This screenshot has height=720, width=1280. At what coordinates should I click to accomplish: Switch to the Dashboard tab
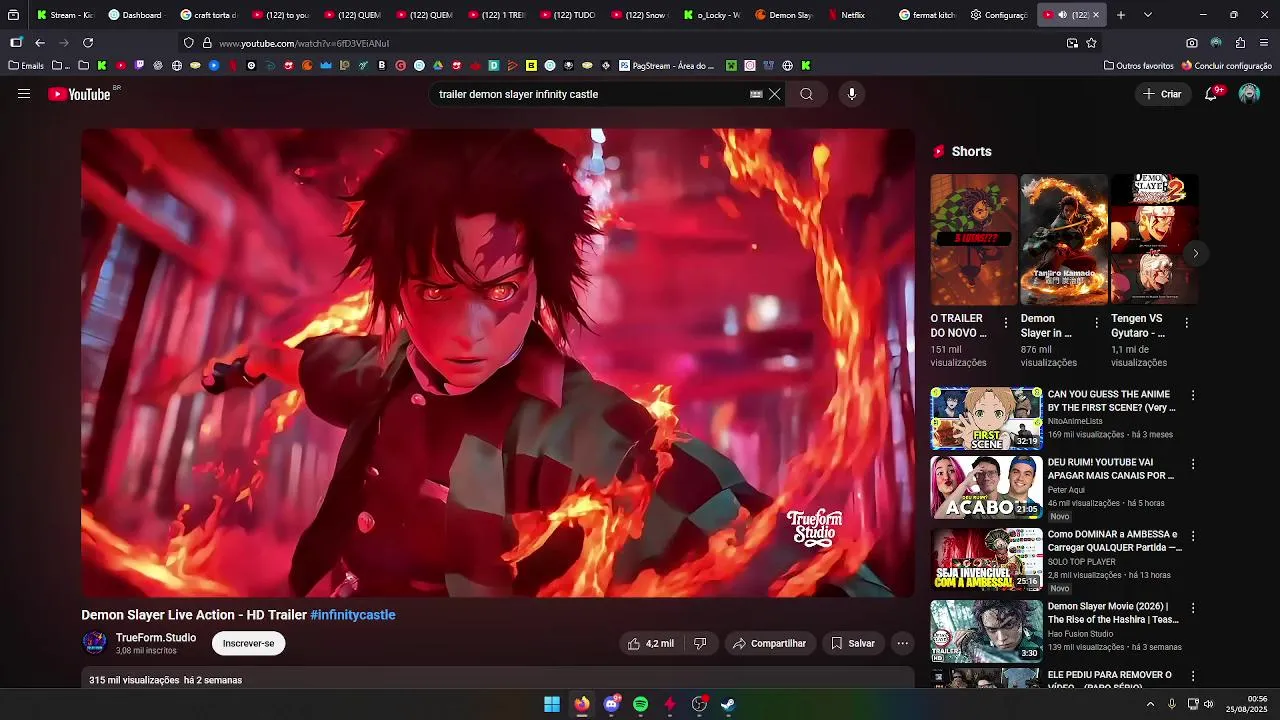tap(136, 15)
